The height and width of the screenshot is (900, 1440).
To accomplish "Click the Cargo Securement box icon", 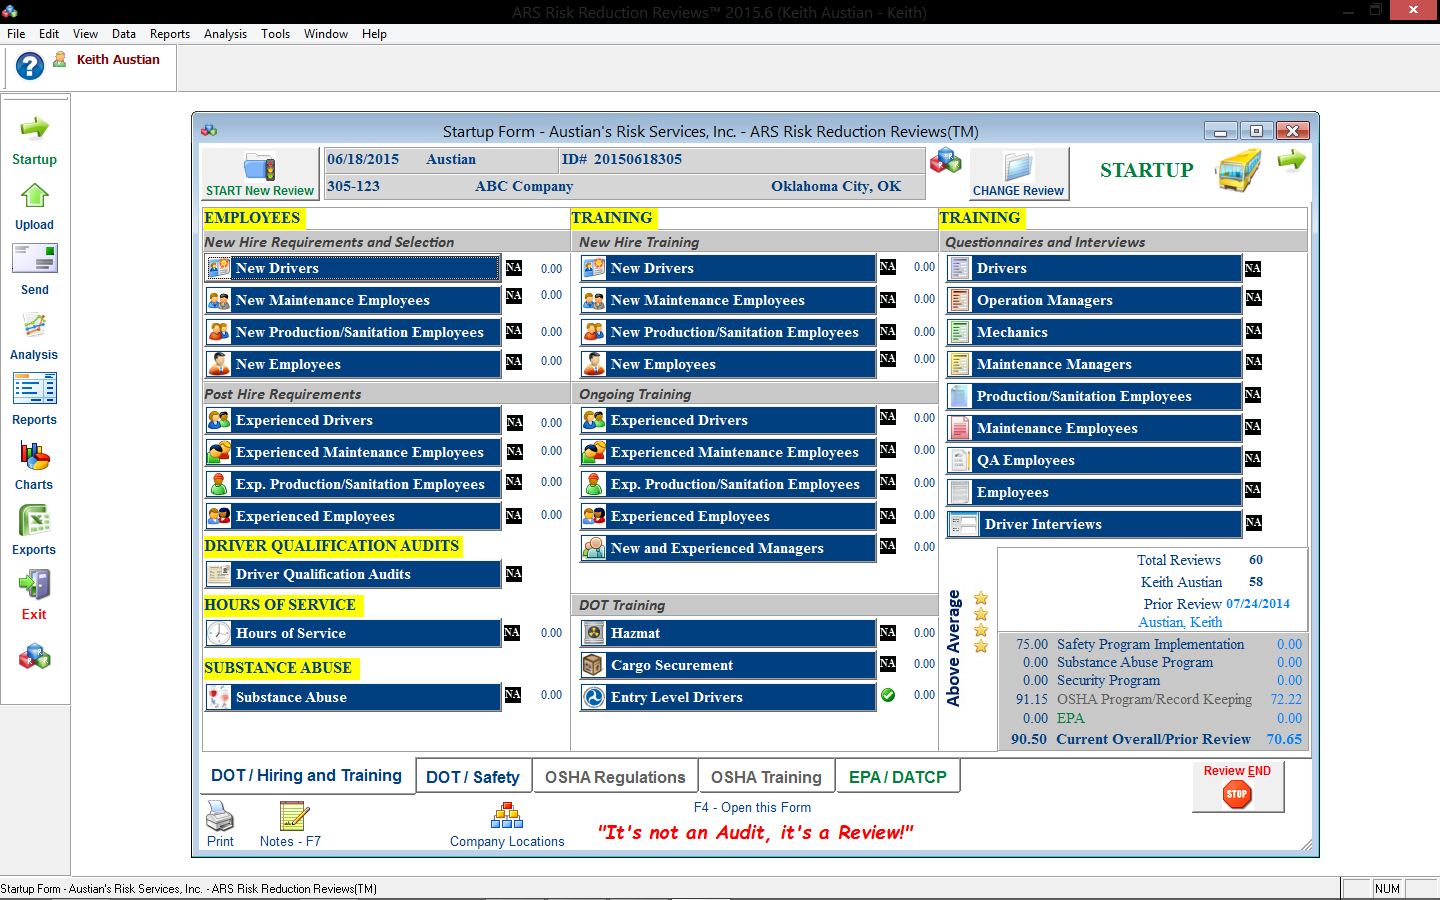I will pyautogui.click(x=594, y=665).
